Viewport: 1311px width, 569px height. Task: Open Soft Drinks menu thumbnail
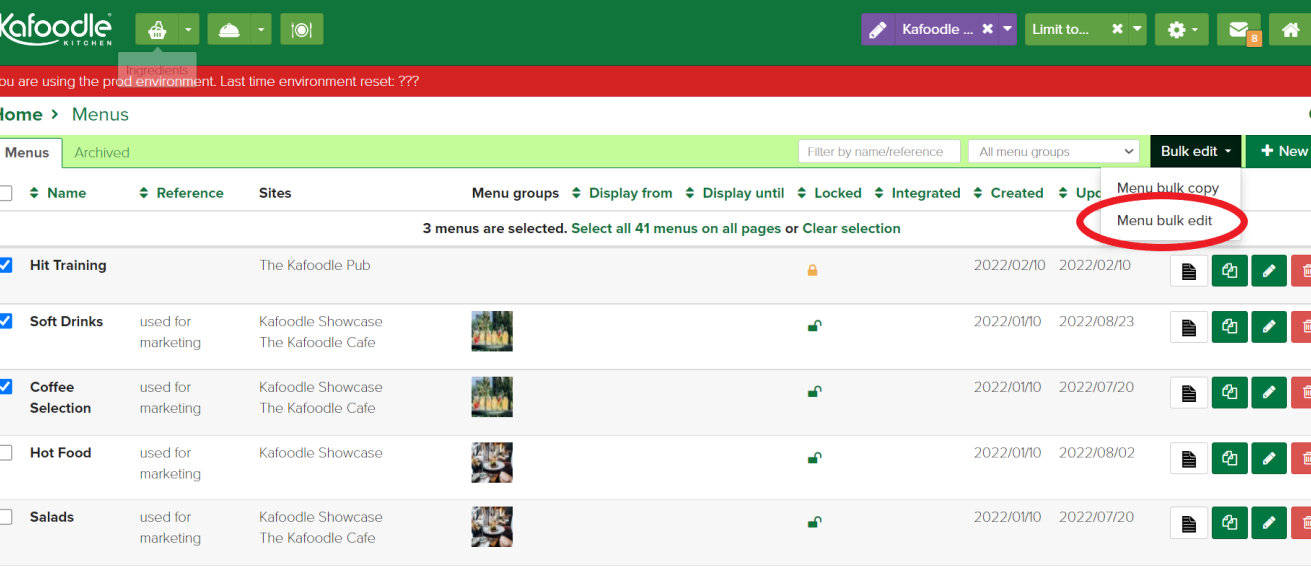coord(492,331)
